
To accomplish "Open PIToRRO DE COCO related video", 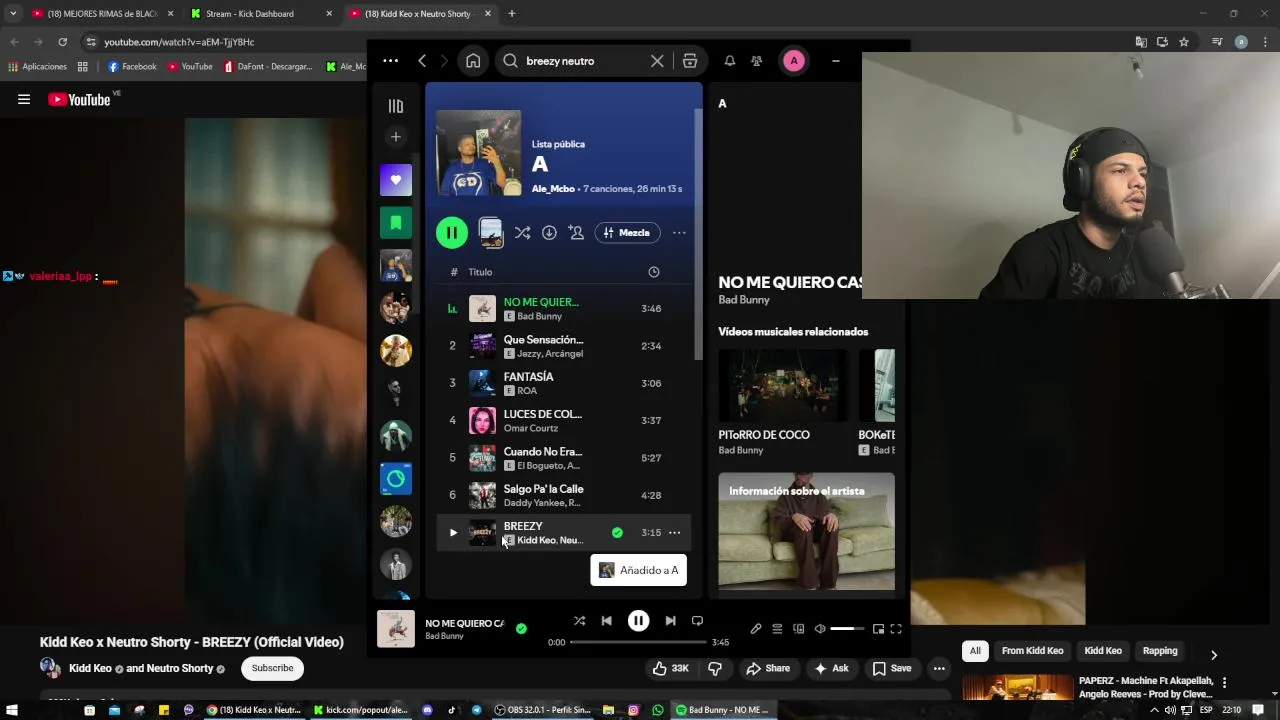I will click(x=782, y=402).
